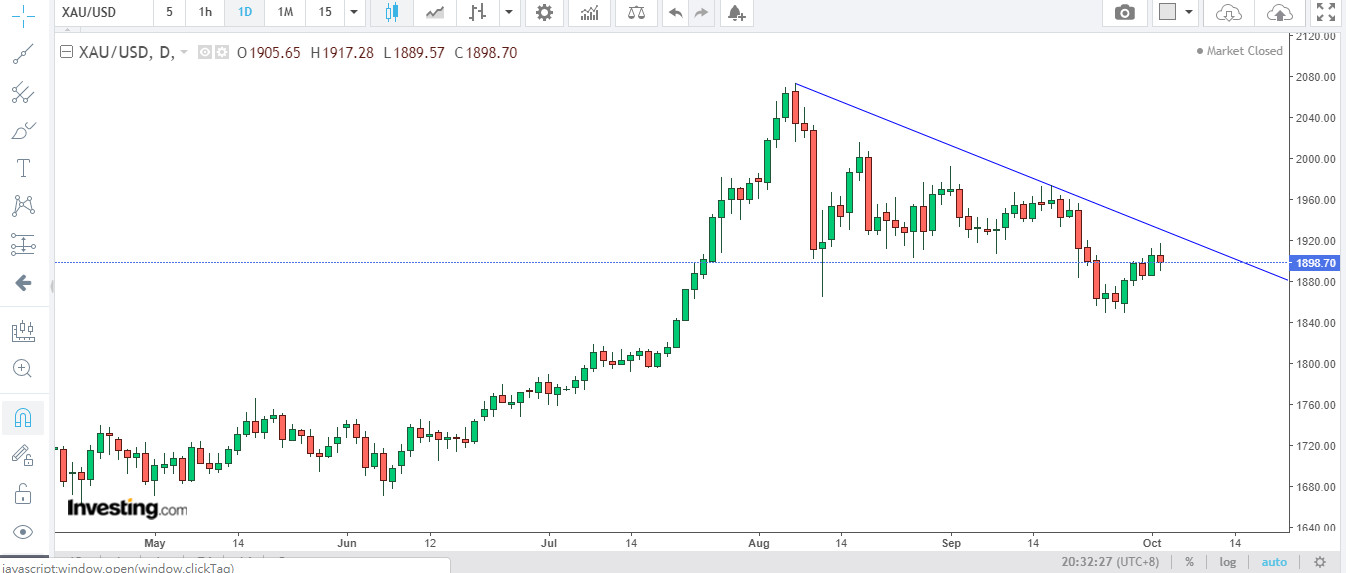Viewport: 1363px width, 573px height.
Task: Toggle fullscreen mode
Action: (x=1326, y=12)
